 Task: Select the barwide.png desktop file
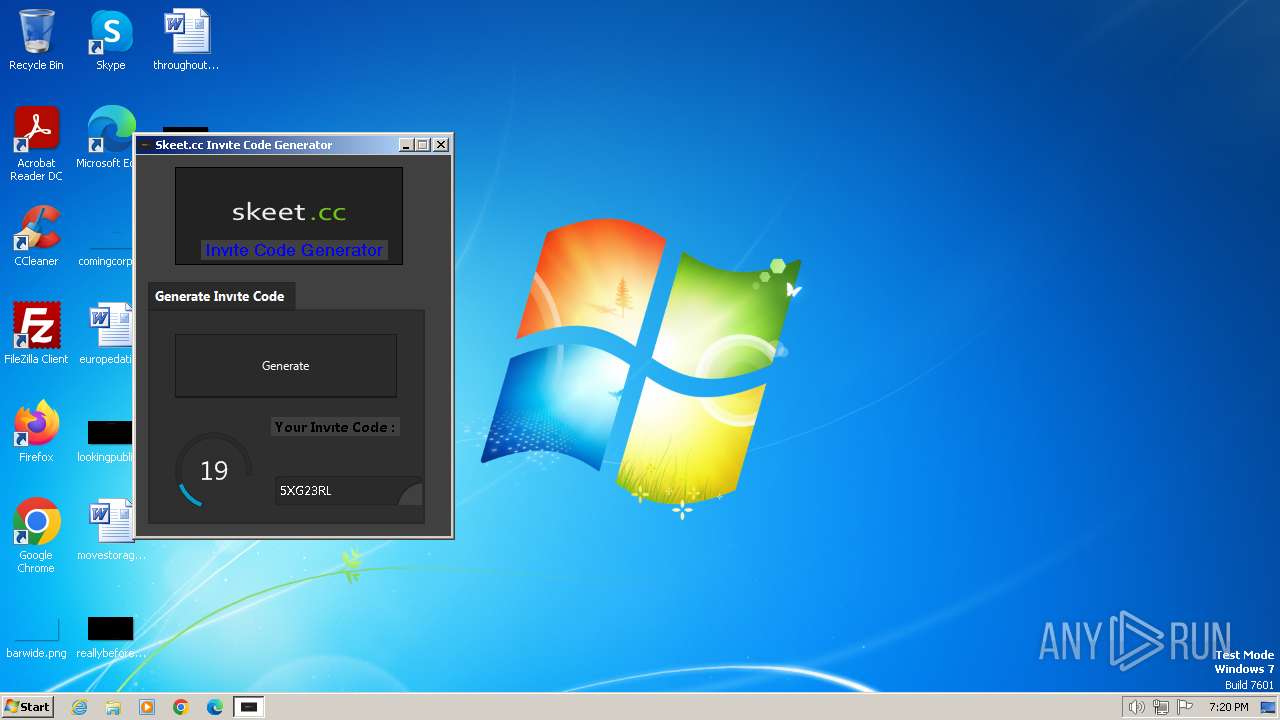coord(36,638)
